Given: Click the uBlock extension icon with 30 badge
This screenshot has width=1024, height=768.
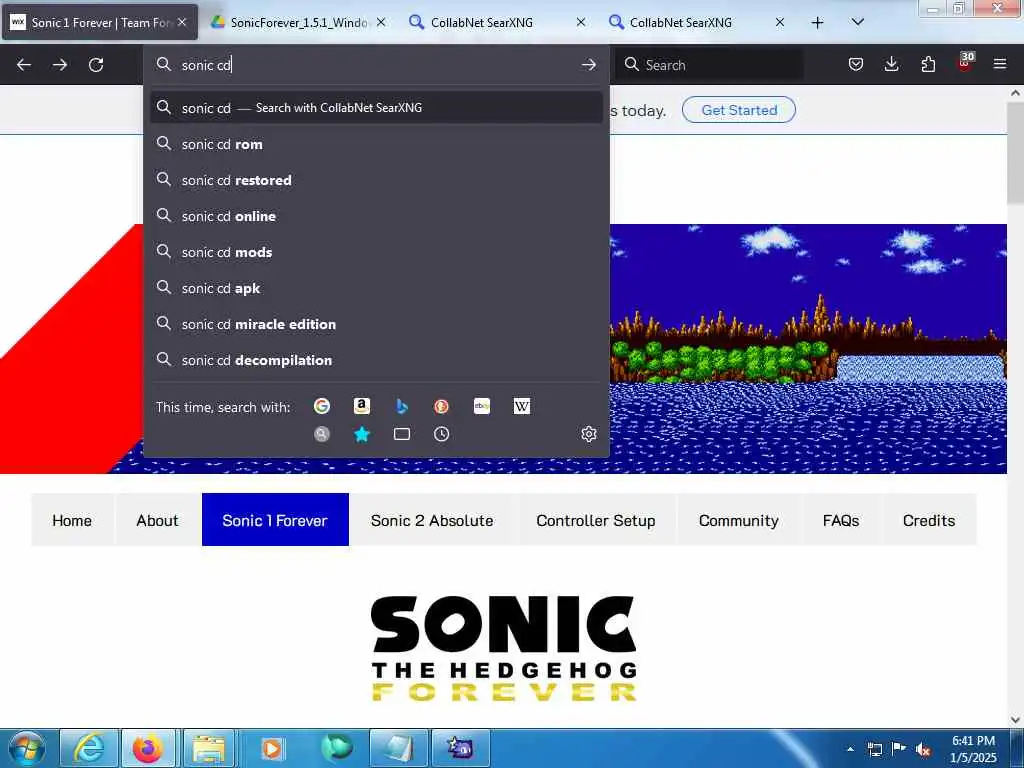Looking at the screenshot, I should click(x=965, y=62).
